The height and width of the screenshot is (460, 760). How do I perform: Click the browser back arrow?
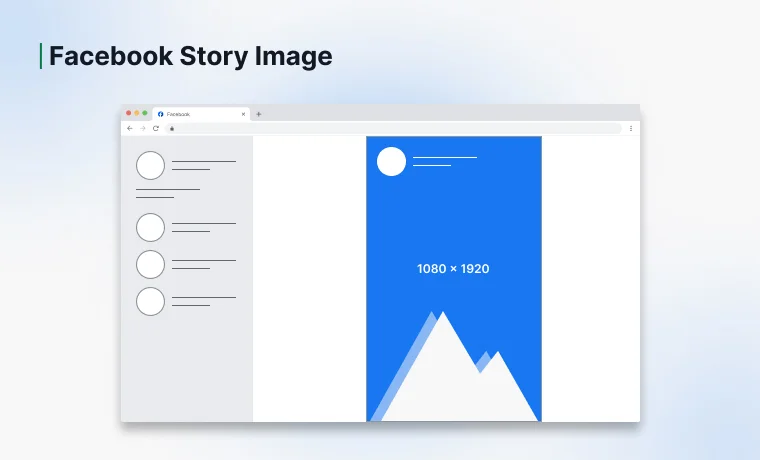tap(129, 128)
